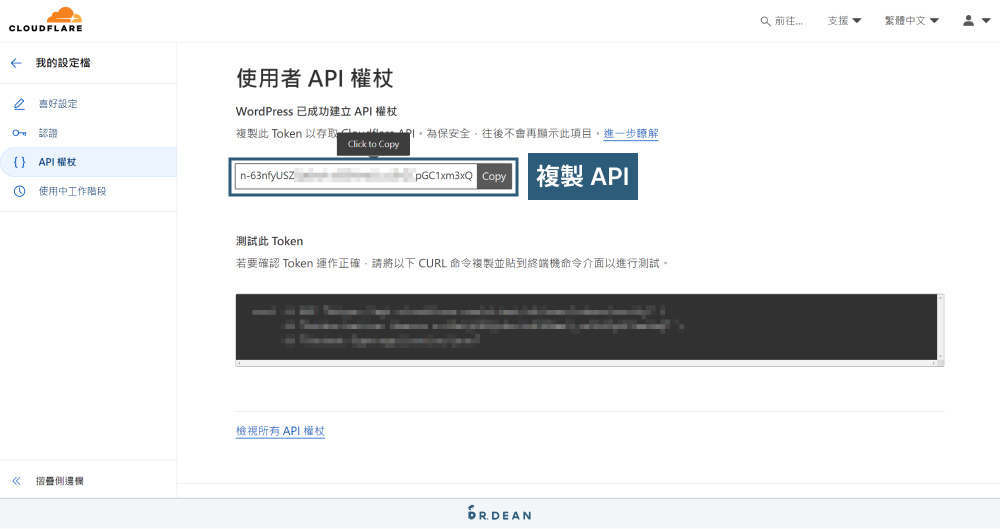
Task: Expand the 支援 support dropdown
Action: (844, 20)
